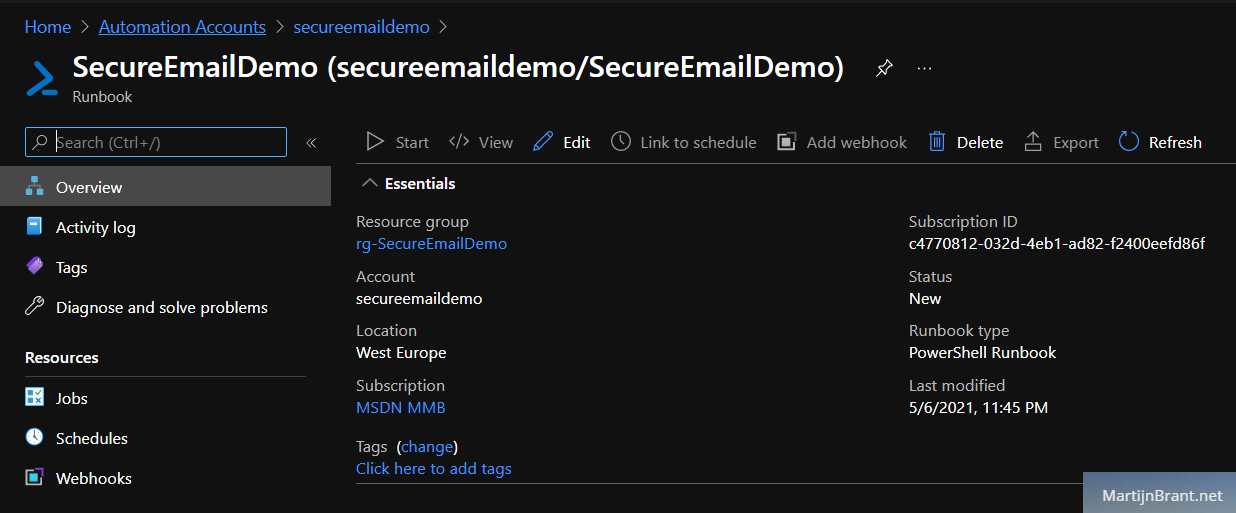Screen dimensions: 1236x513
Task: Open the runbook code View icon
Action: click(x=459, y=142)
